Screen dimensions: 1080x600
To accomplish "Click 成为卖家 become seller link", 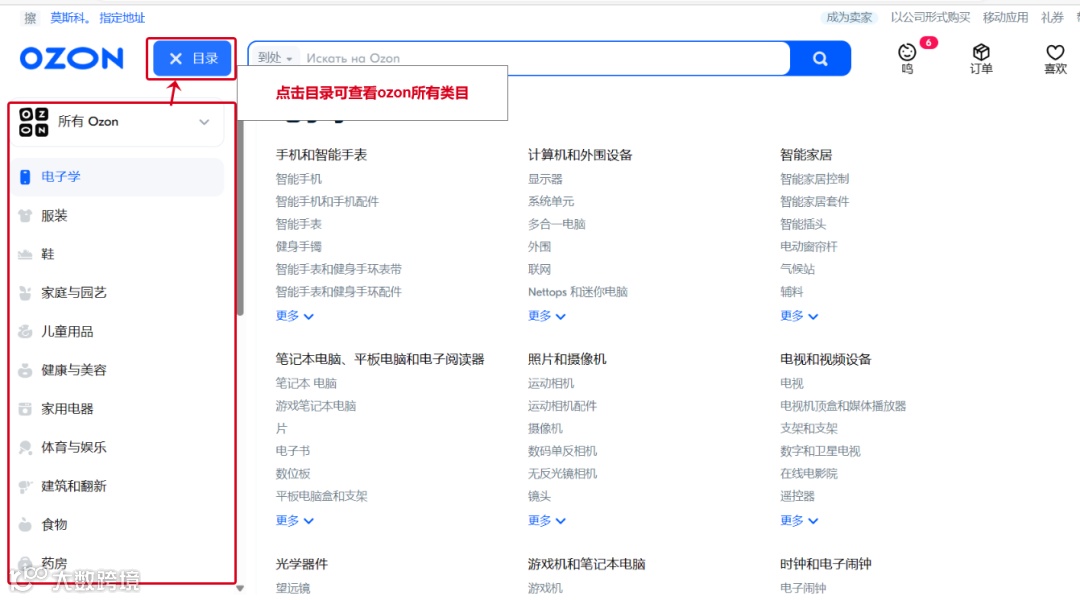I will (x=849, y=17).
